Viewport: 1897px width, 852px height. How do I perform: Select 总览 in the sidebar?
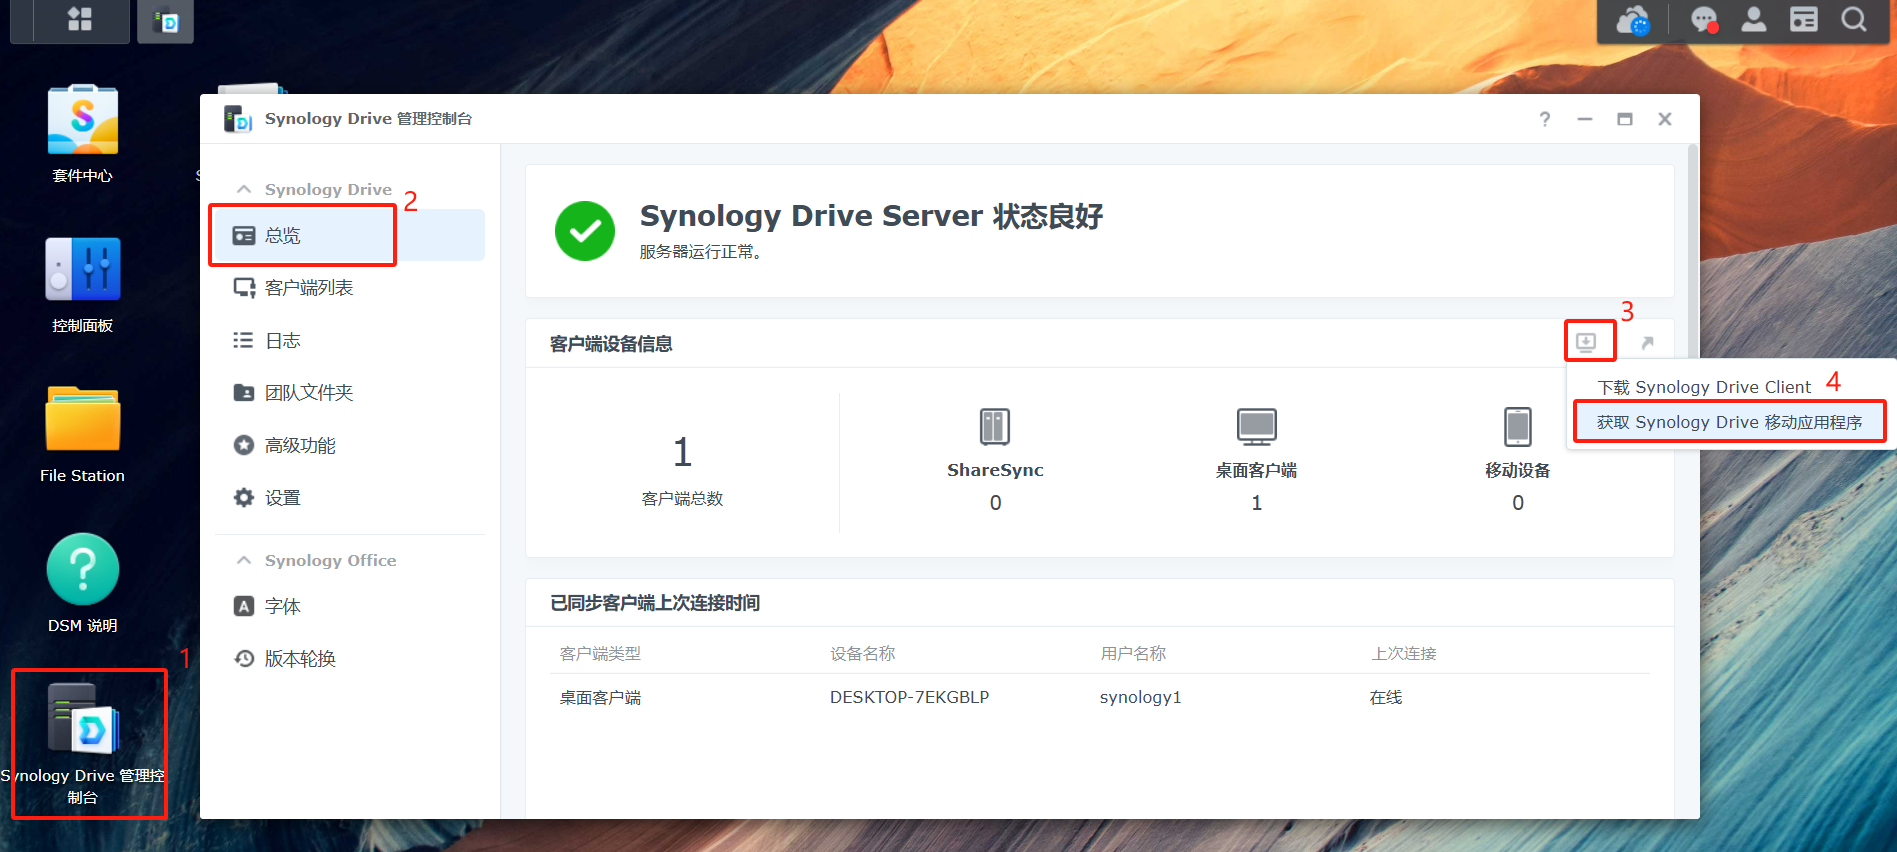point(350,235)
